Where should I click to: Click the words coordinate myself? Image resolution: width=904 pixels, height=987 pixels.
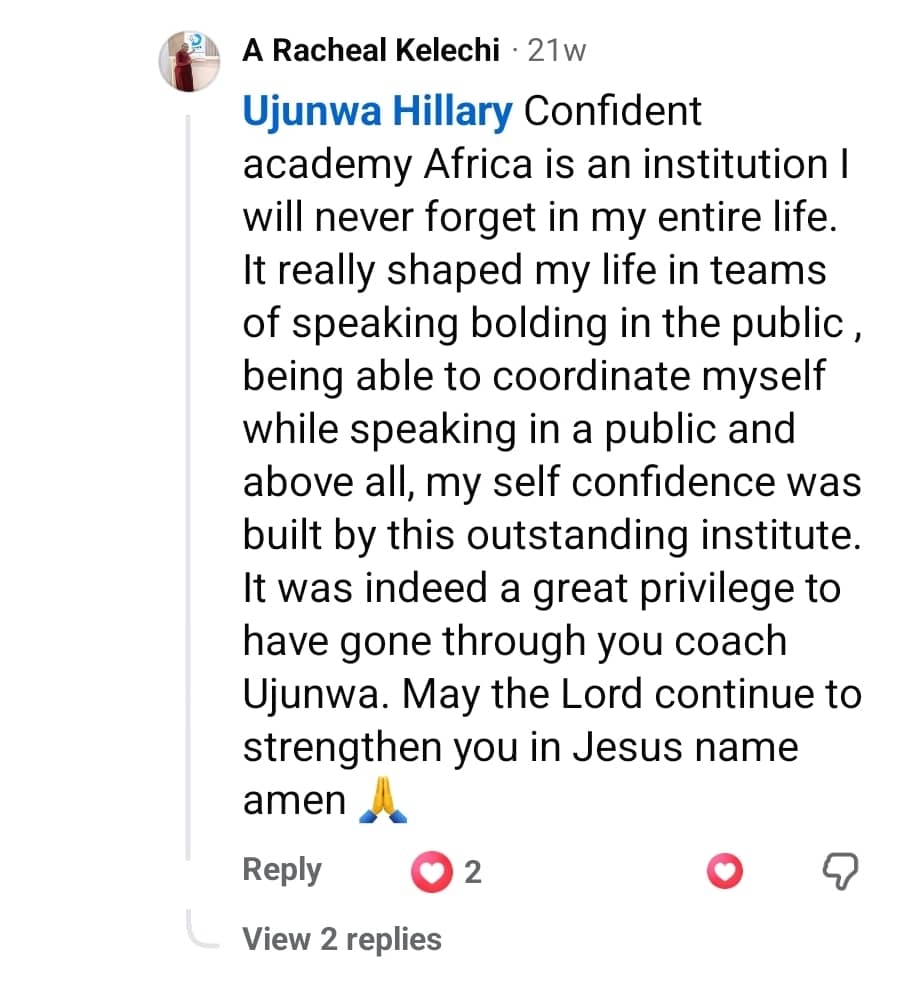click(x=661, y=376)
